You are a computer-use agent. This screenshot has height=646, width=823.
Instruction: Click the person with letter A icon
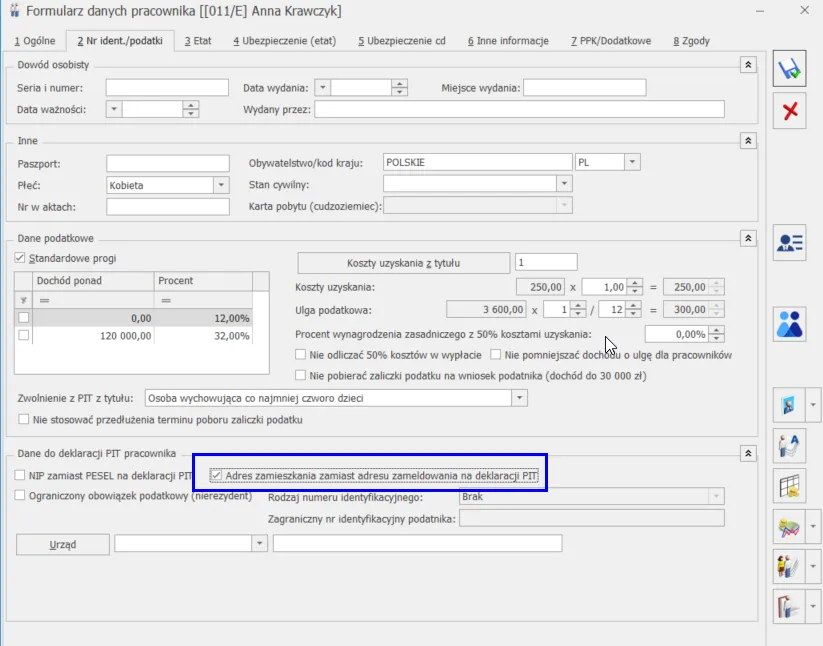pos(790,445)
